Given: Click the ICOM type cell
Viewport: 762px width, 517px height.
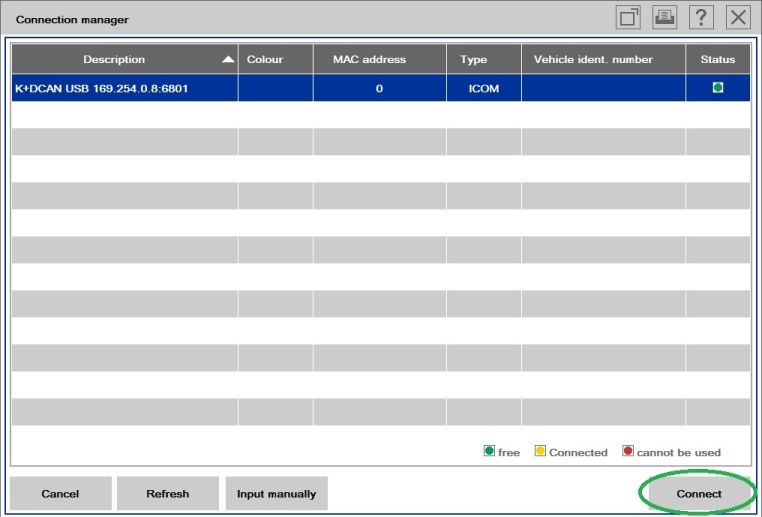Looking at the screenshot, I should [484, 89].
